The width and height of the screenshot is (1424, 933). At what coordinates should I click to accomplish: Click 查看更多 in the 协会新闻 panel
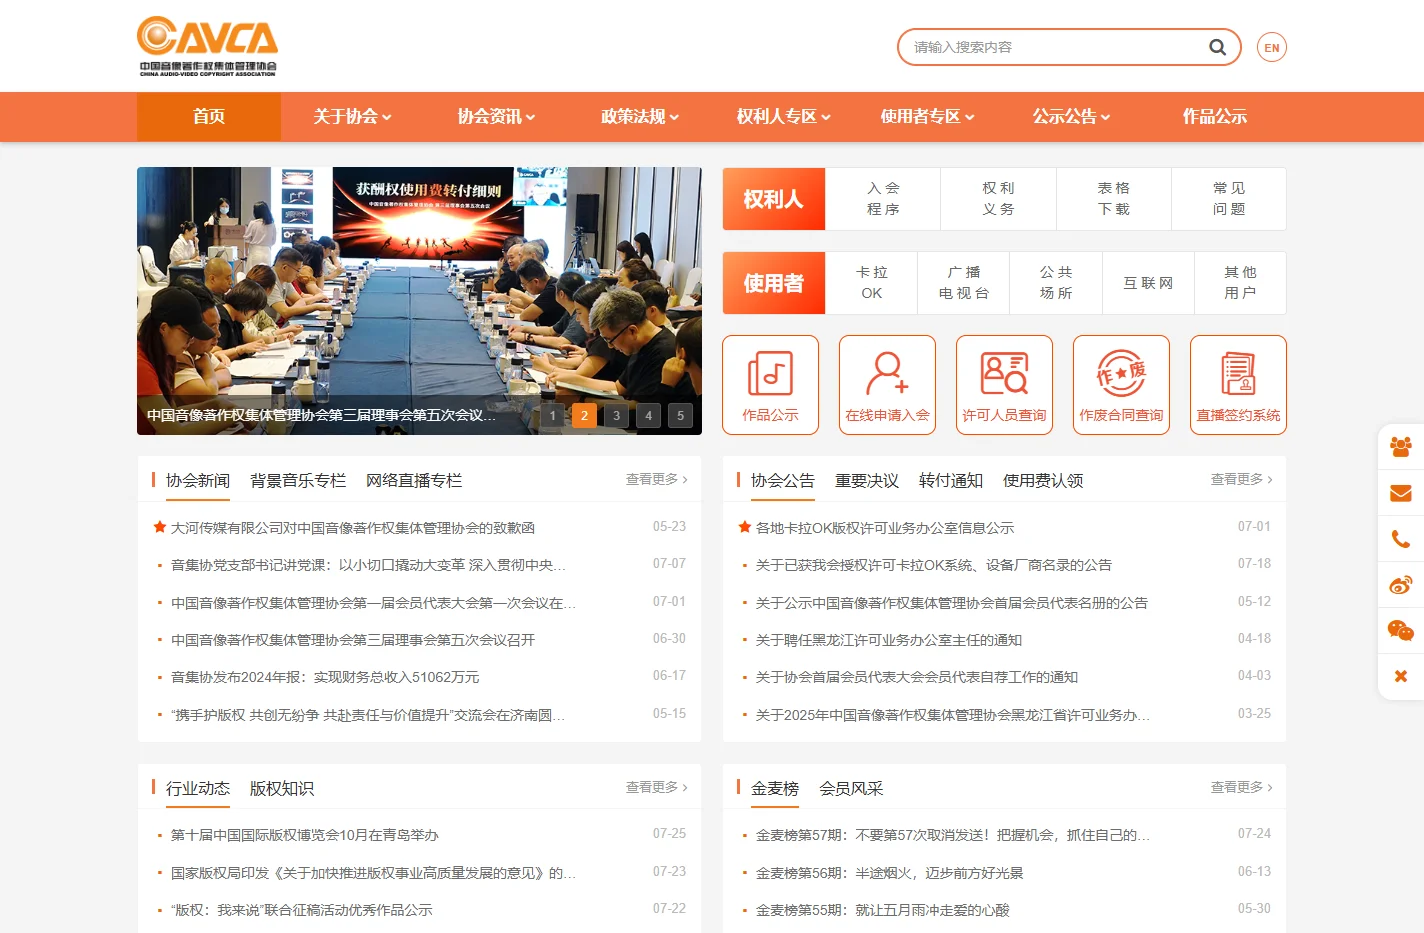click(657, 480)
